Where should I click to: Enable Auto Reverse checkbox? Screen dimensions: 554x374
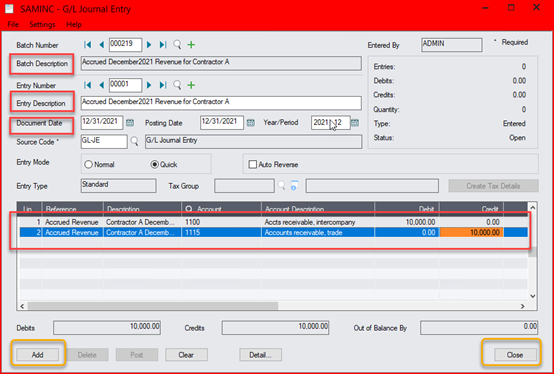point(252,165)
